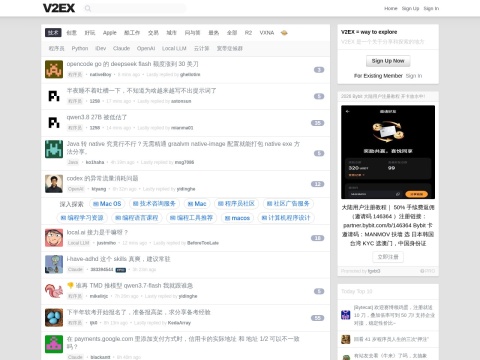Image resolution: width=480 pixels, height=360 pixels.
Task: Click the 'Mac OS' explore chip
Action: click(107, 204)
